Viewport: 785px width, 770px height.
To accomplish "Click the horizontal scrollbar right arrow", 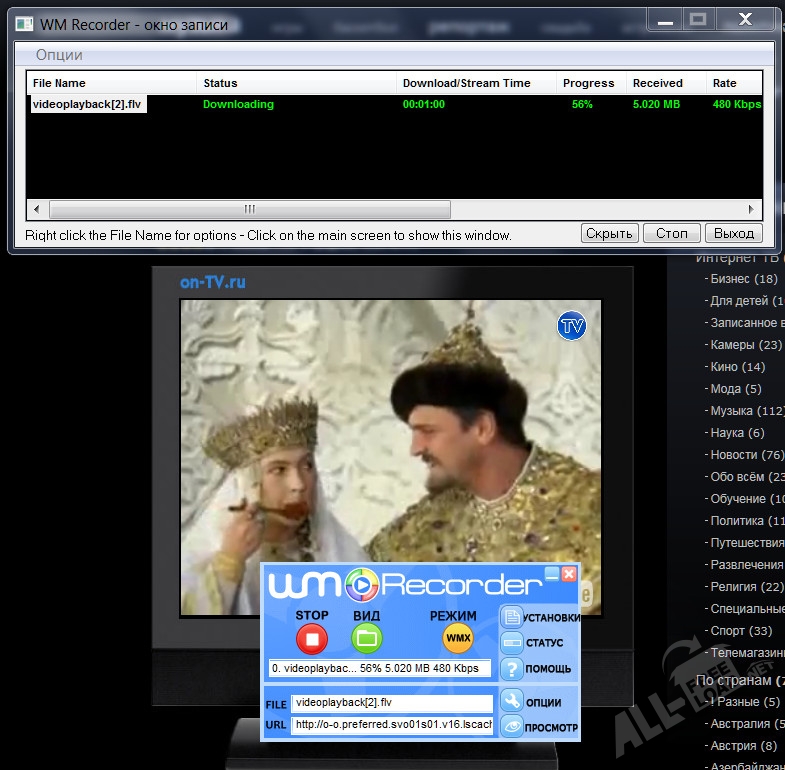I will click(x=754, y=209).
